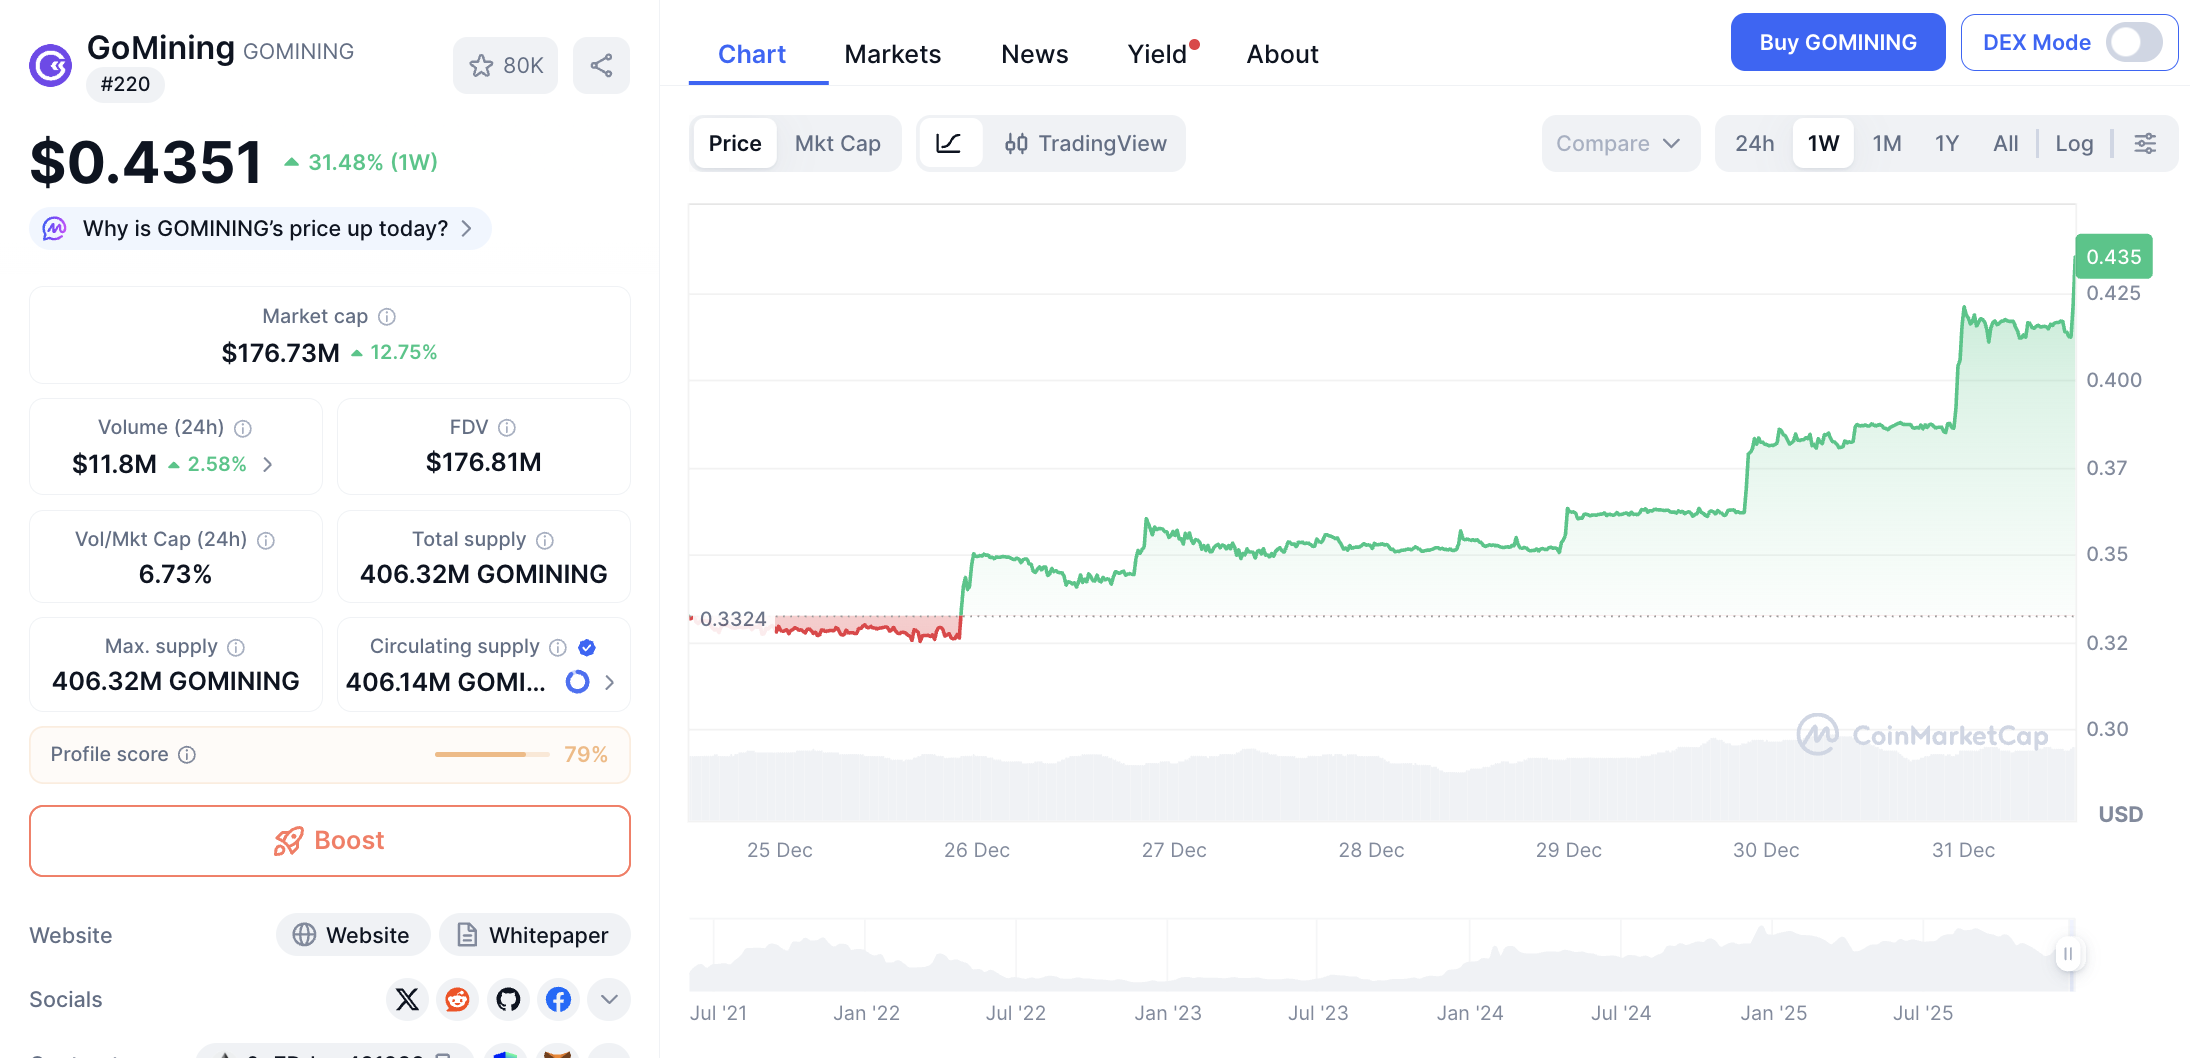The width and height of the screenshot is (2190, 1058).
Task: Select the line chart view icon
Action: [x=949, y=143]
